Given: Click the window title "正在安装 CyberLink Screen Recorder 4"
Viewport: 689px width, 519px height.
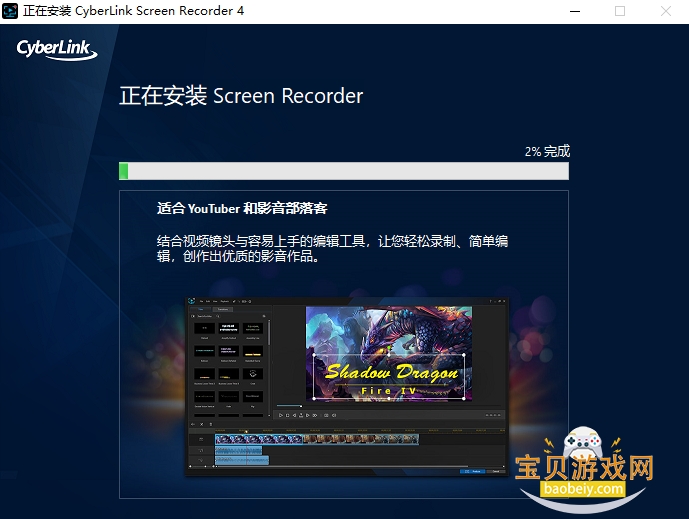Looking at the screenshot, I should (134, 11).
